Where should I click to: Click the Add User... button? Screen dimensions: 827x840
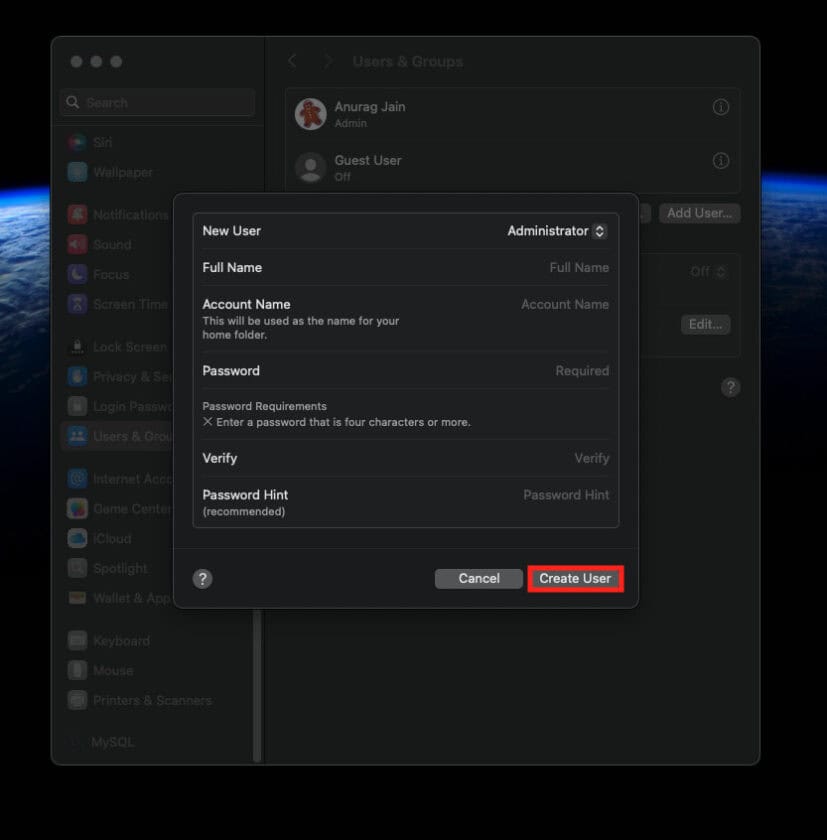click(700, 213)
